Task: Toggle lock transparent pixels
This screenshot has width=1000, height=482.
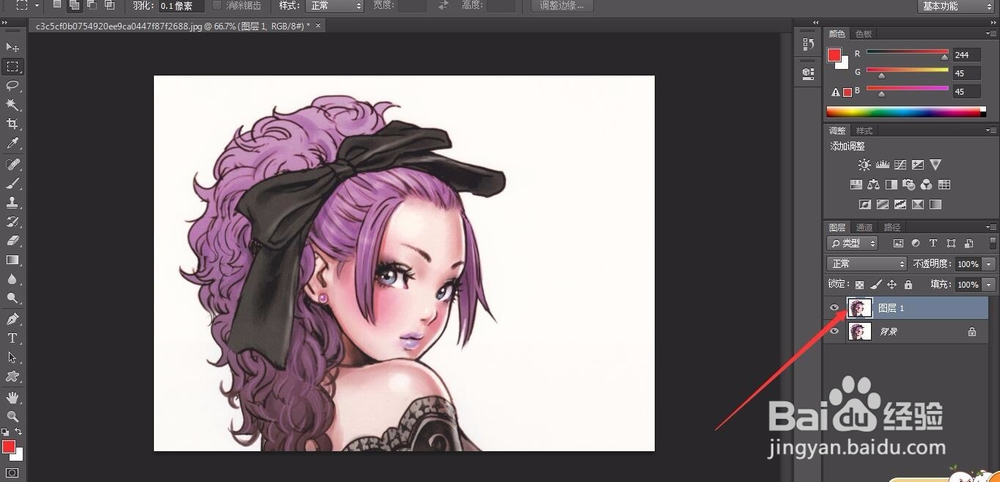Action: [860, 284]
